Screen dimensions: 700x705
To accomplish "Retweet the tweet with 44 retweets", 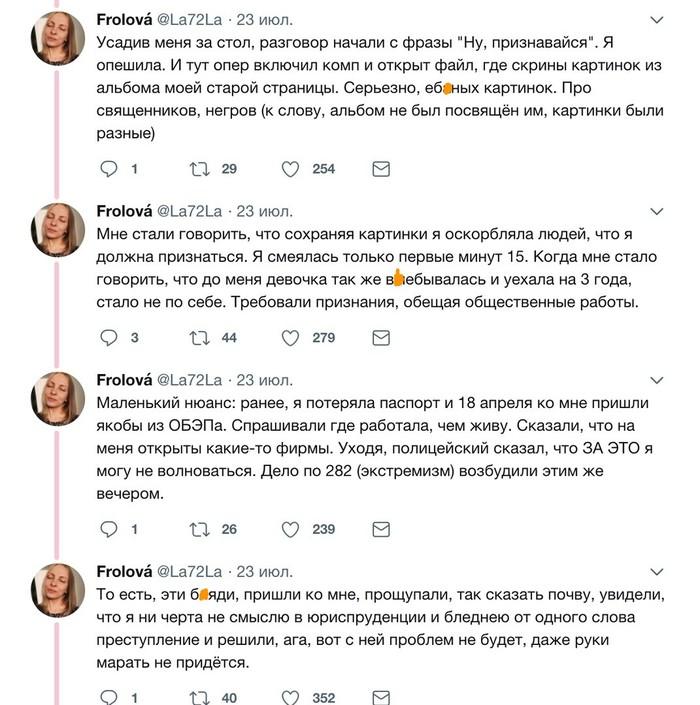I will point(200,337).
